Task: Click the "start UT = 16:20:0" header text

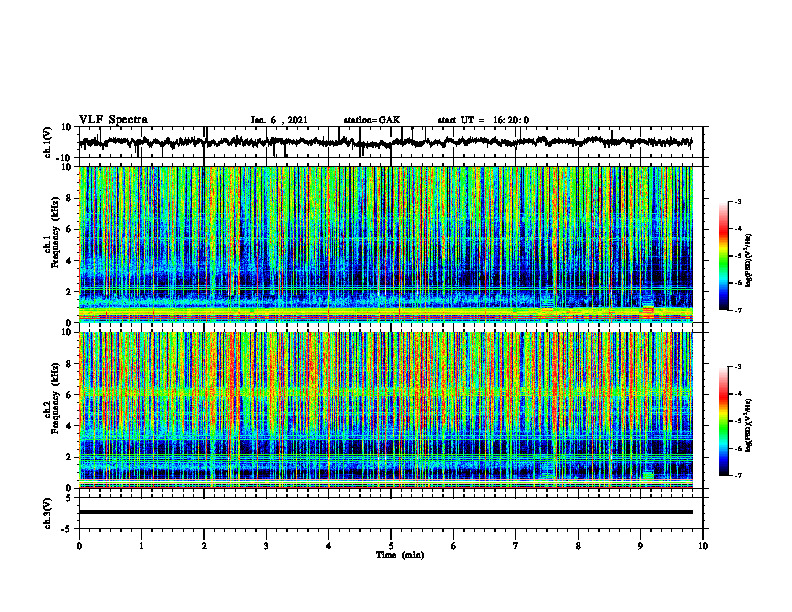Action: point(483,120)
